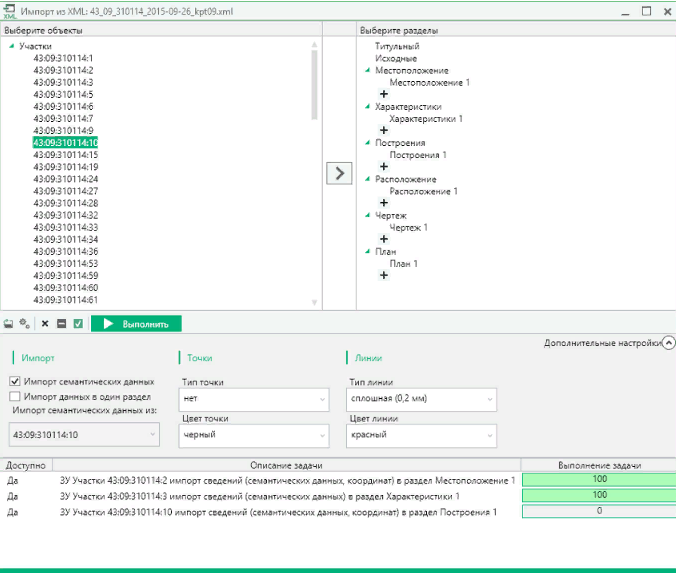Collapse the Участки tree node

pos(11,46)
